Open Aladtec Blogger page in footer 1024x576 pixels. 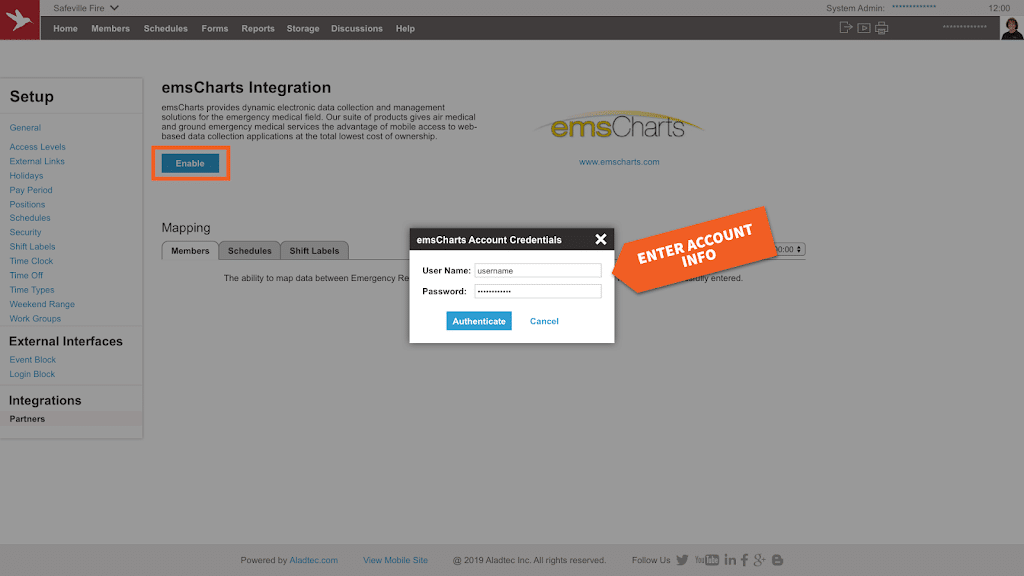[x=777, y=560]
